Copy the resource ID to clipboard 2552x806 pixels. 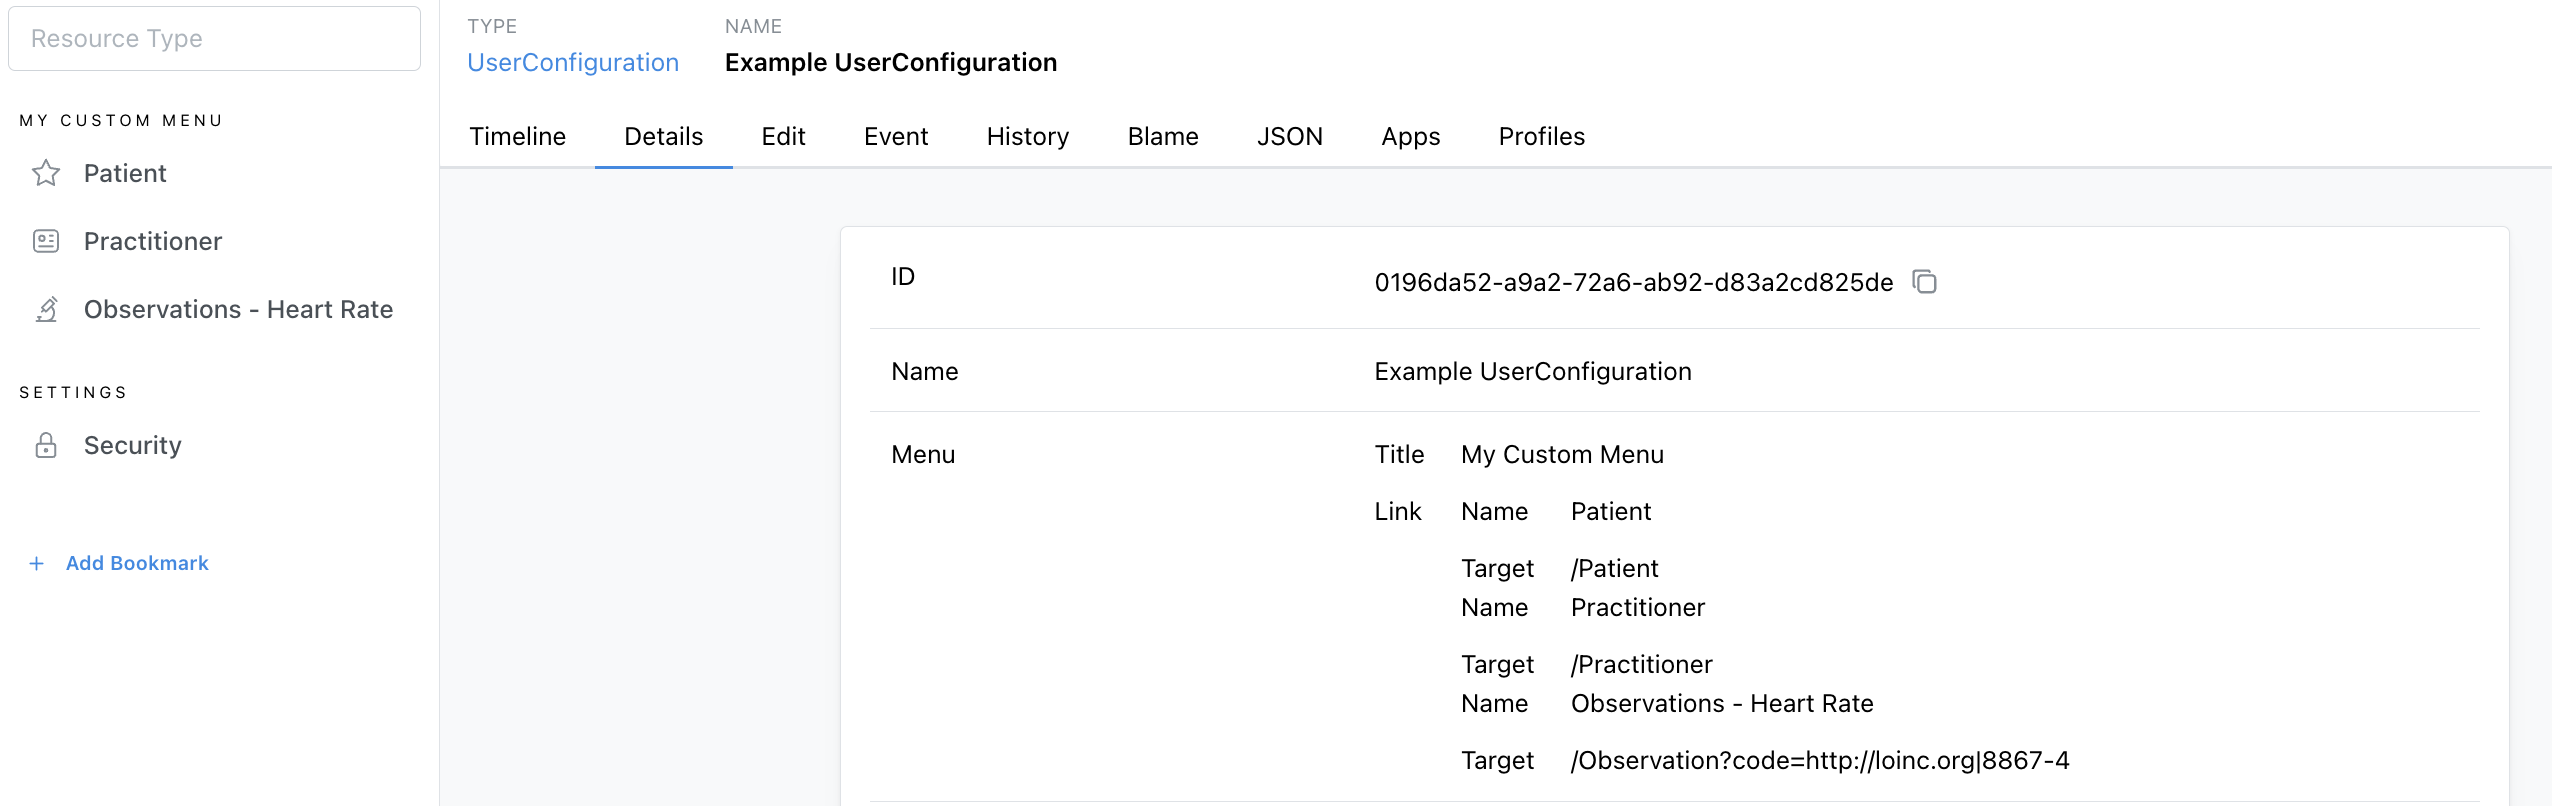(x=1924, y=282)
